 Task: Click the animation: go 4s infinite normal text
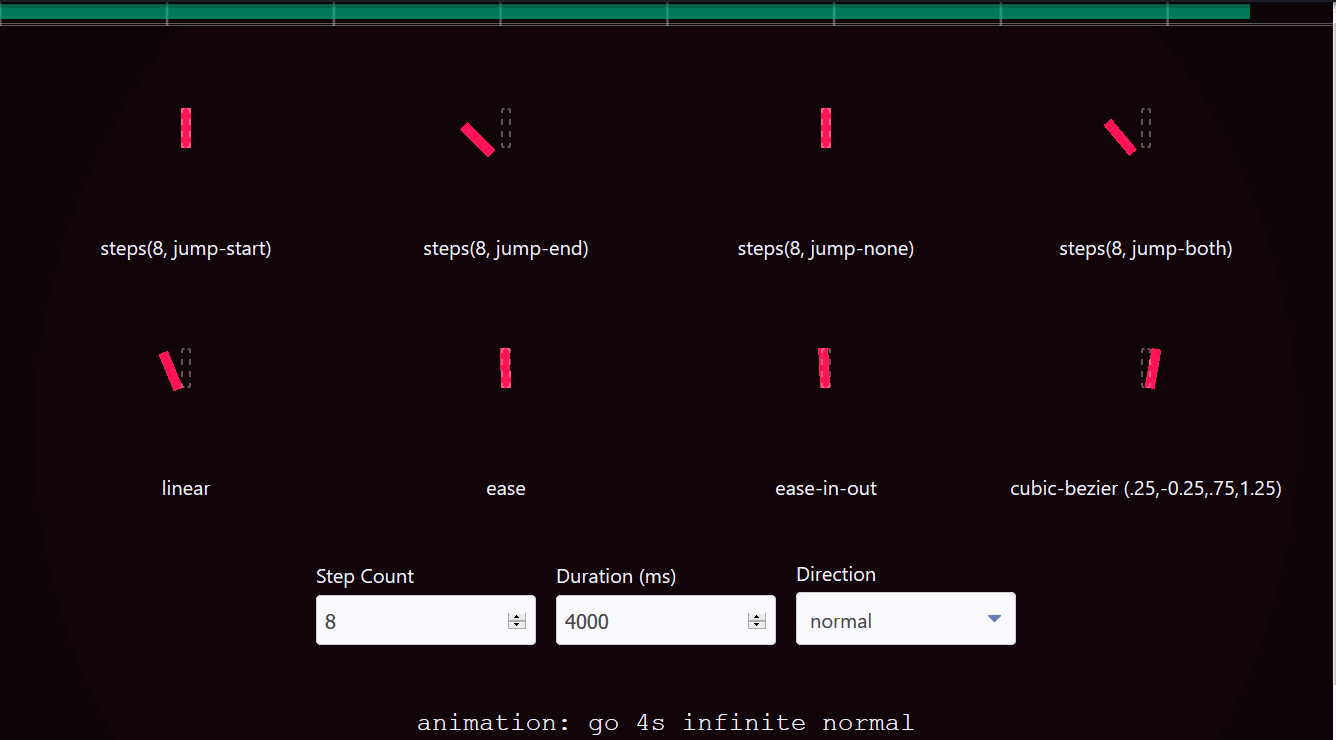pos(666,723)
